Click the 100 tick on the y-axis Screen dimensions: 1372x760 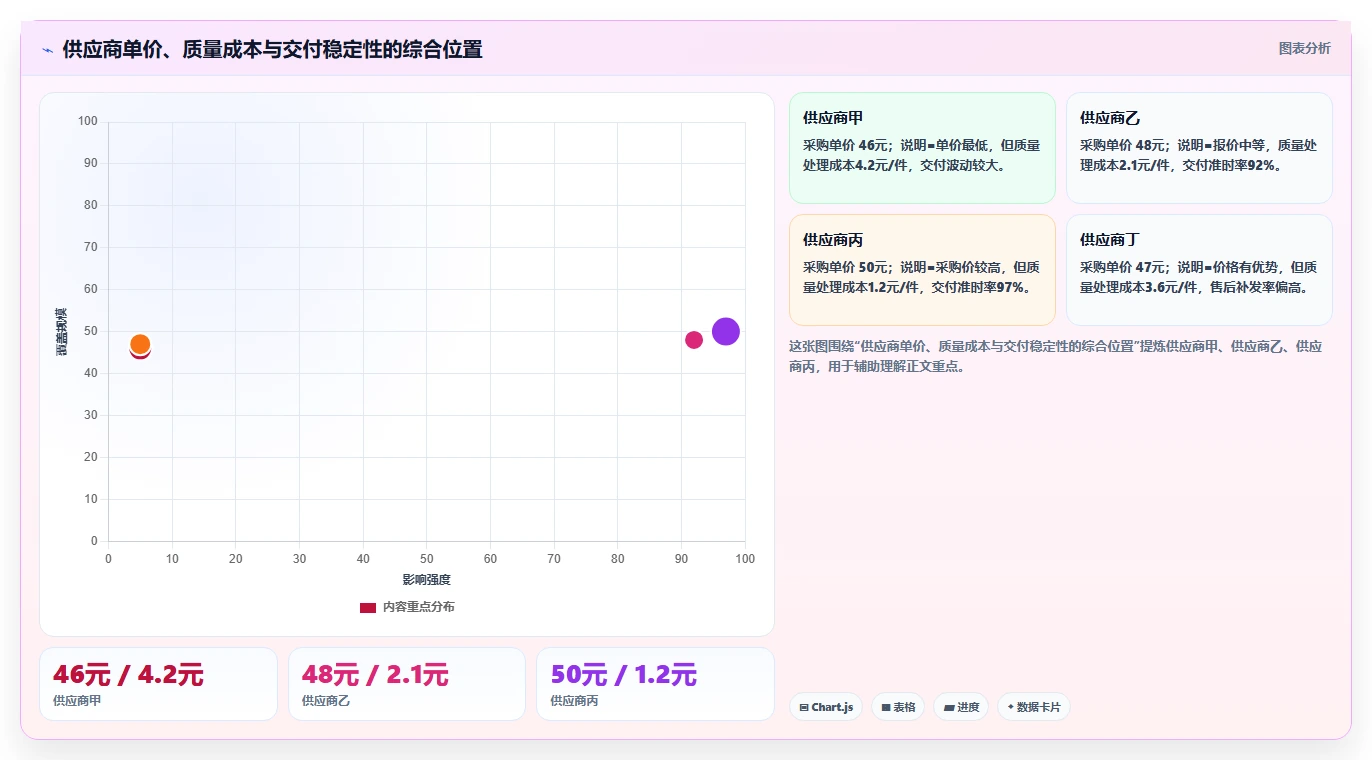point(88,121)
